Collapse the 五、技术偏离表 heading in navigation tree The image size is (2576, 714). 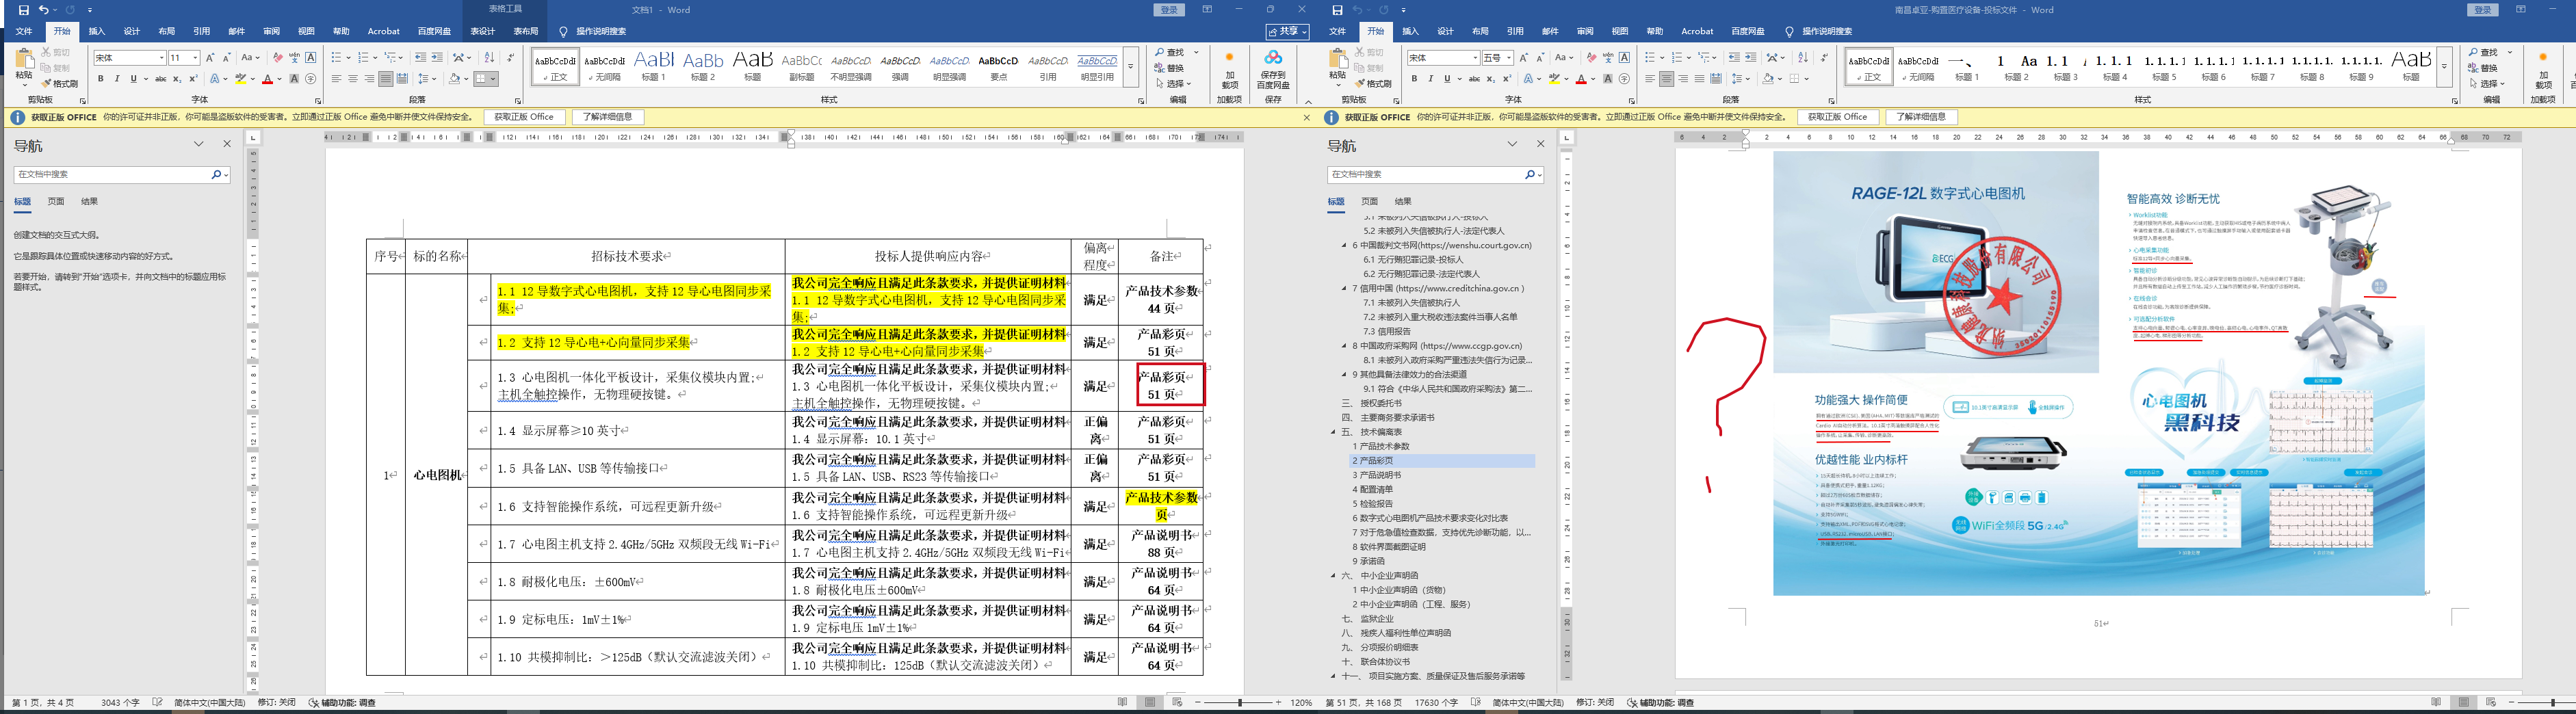pyautogui.click(x=1333, y=432)
